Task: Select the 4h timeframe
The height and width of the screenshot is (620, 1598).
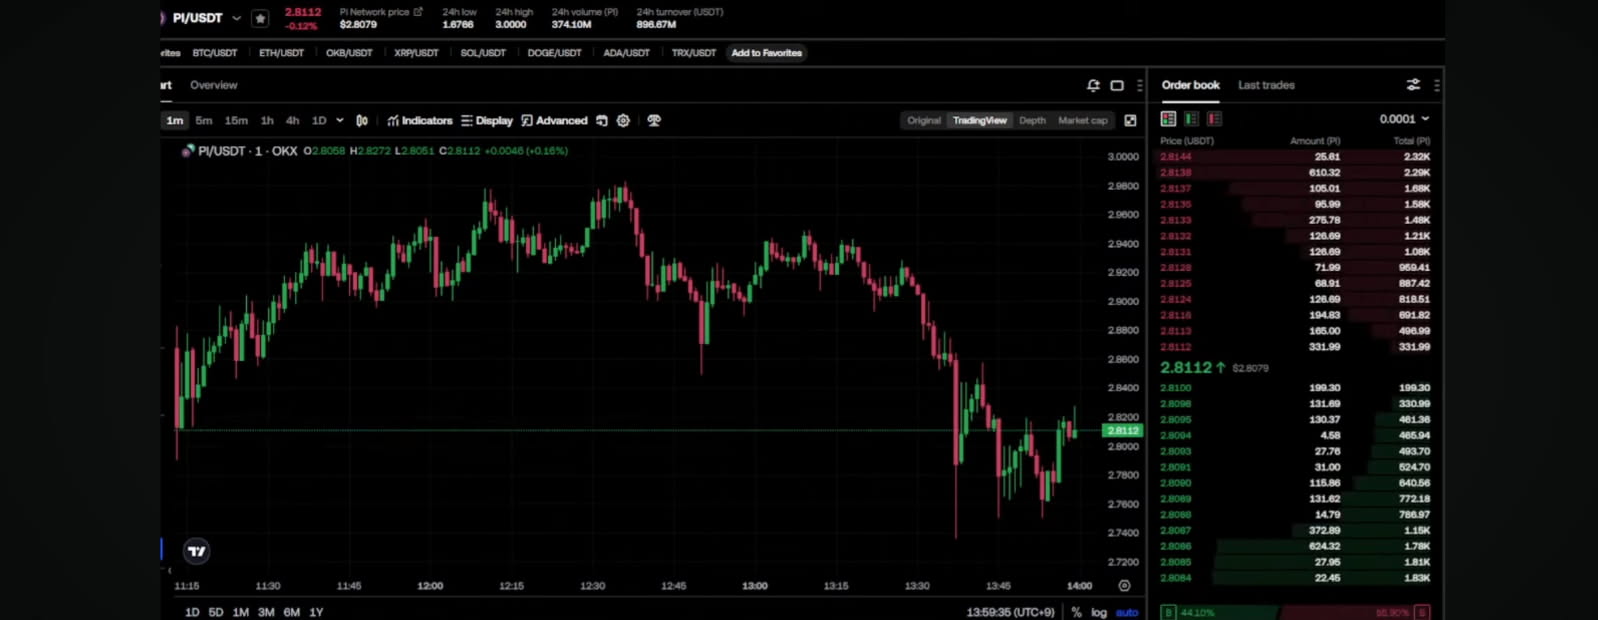Action: pyautogui.click(x=292, y=120)
